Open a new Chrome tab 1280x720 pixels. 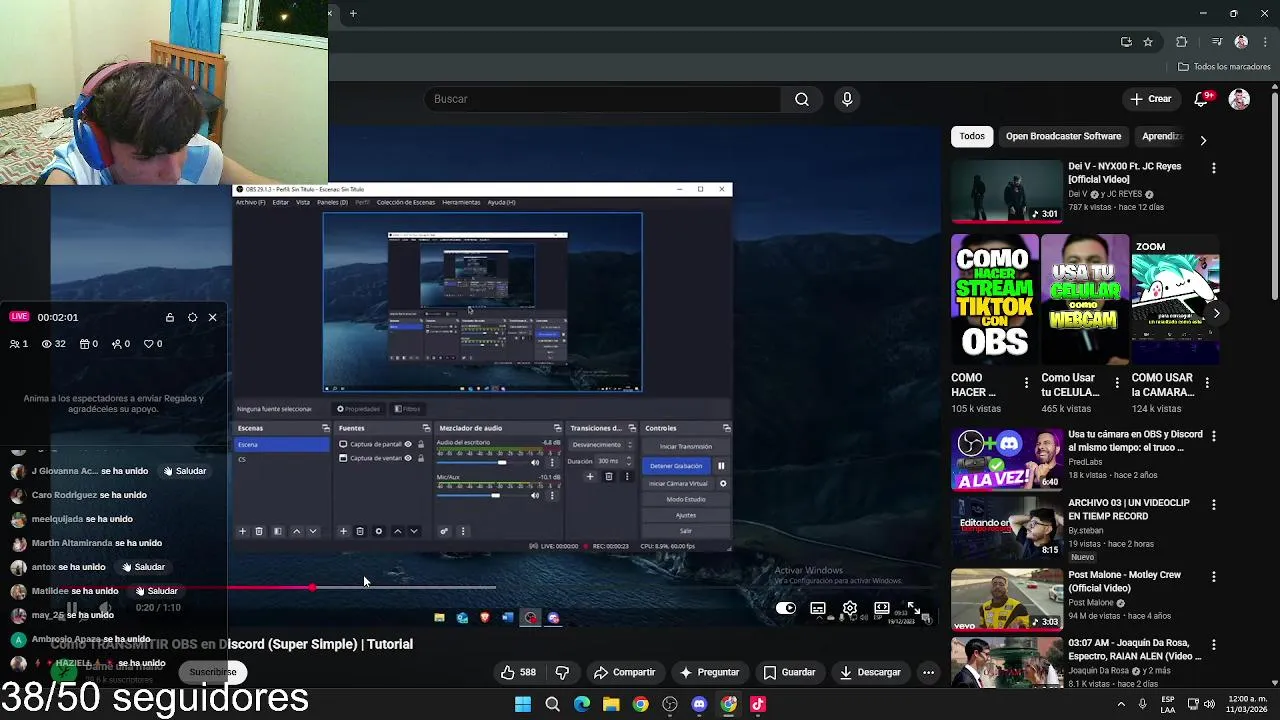tap(353, 14)
